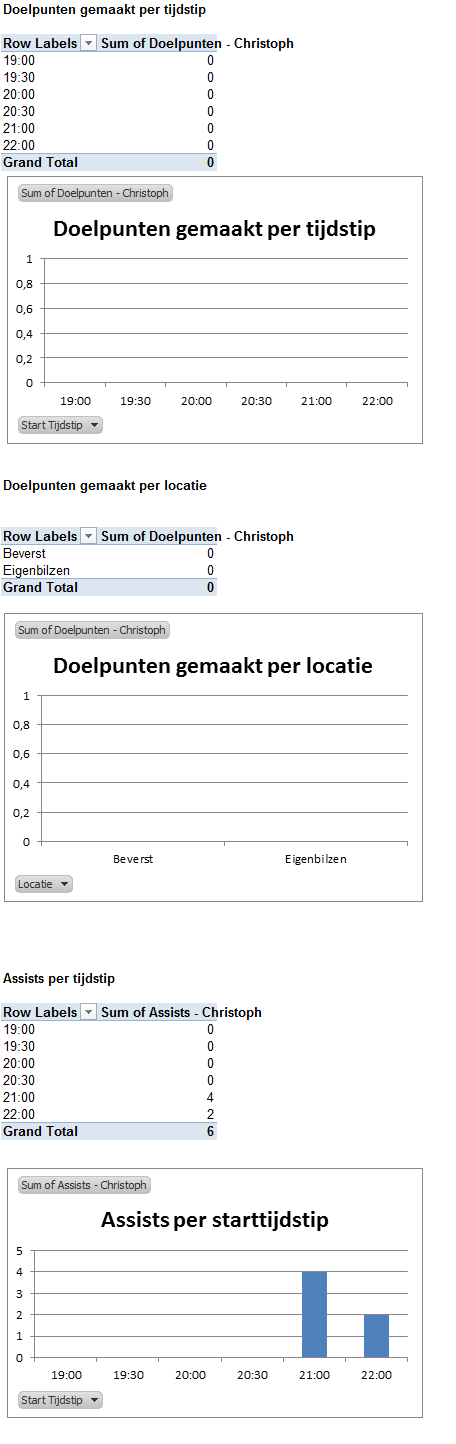Select chart title Assists per starttijdstip
The width and height of the screenshot is (456, 1444).
215,1220
